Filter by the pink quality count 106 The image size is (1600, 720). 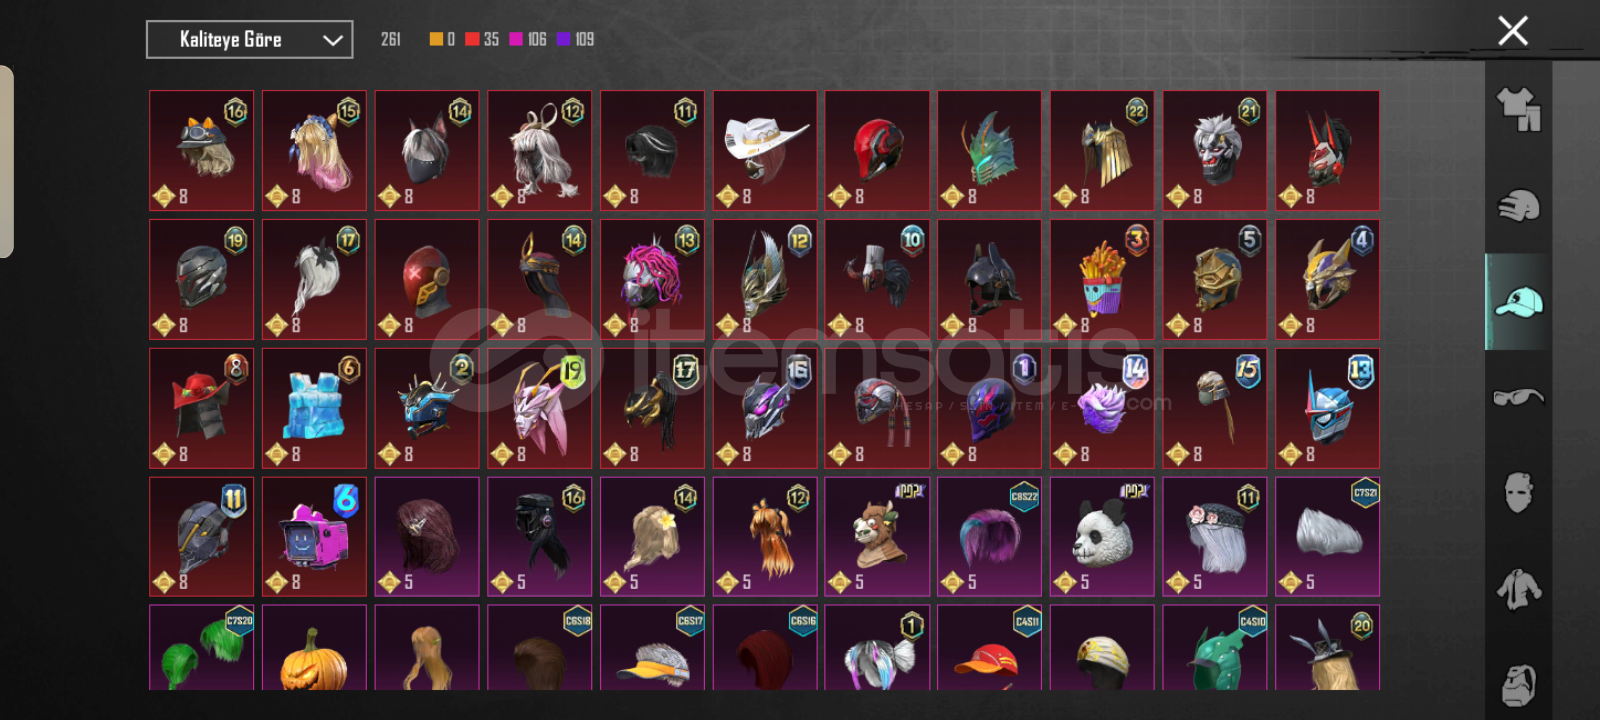528,39
